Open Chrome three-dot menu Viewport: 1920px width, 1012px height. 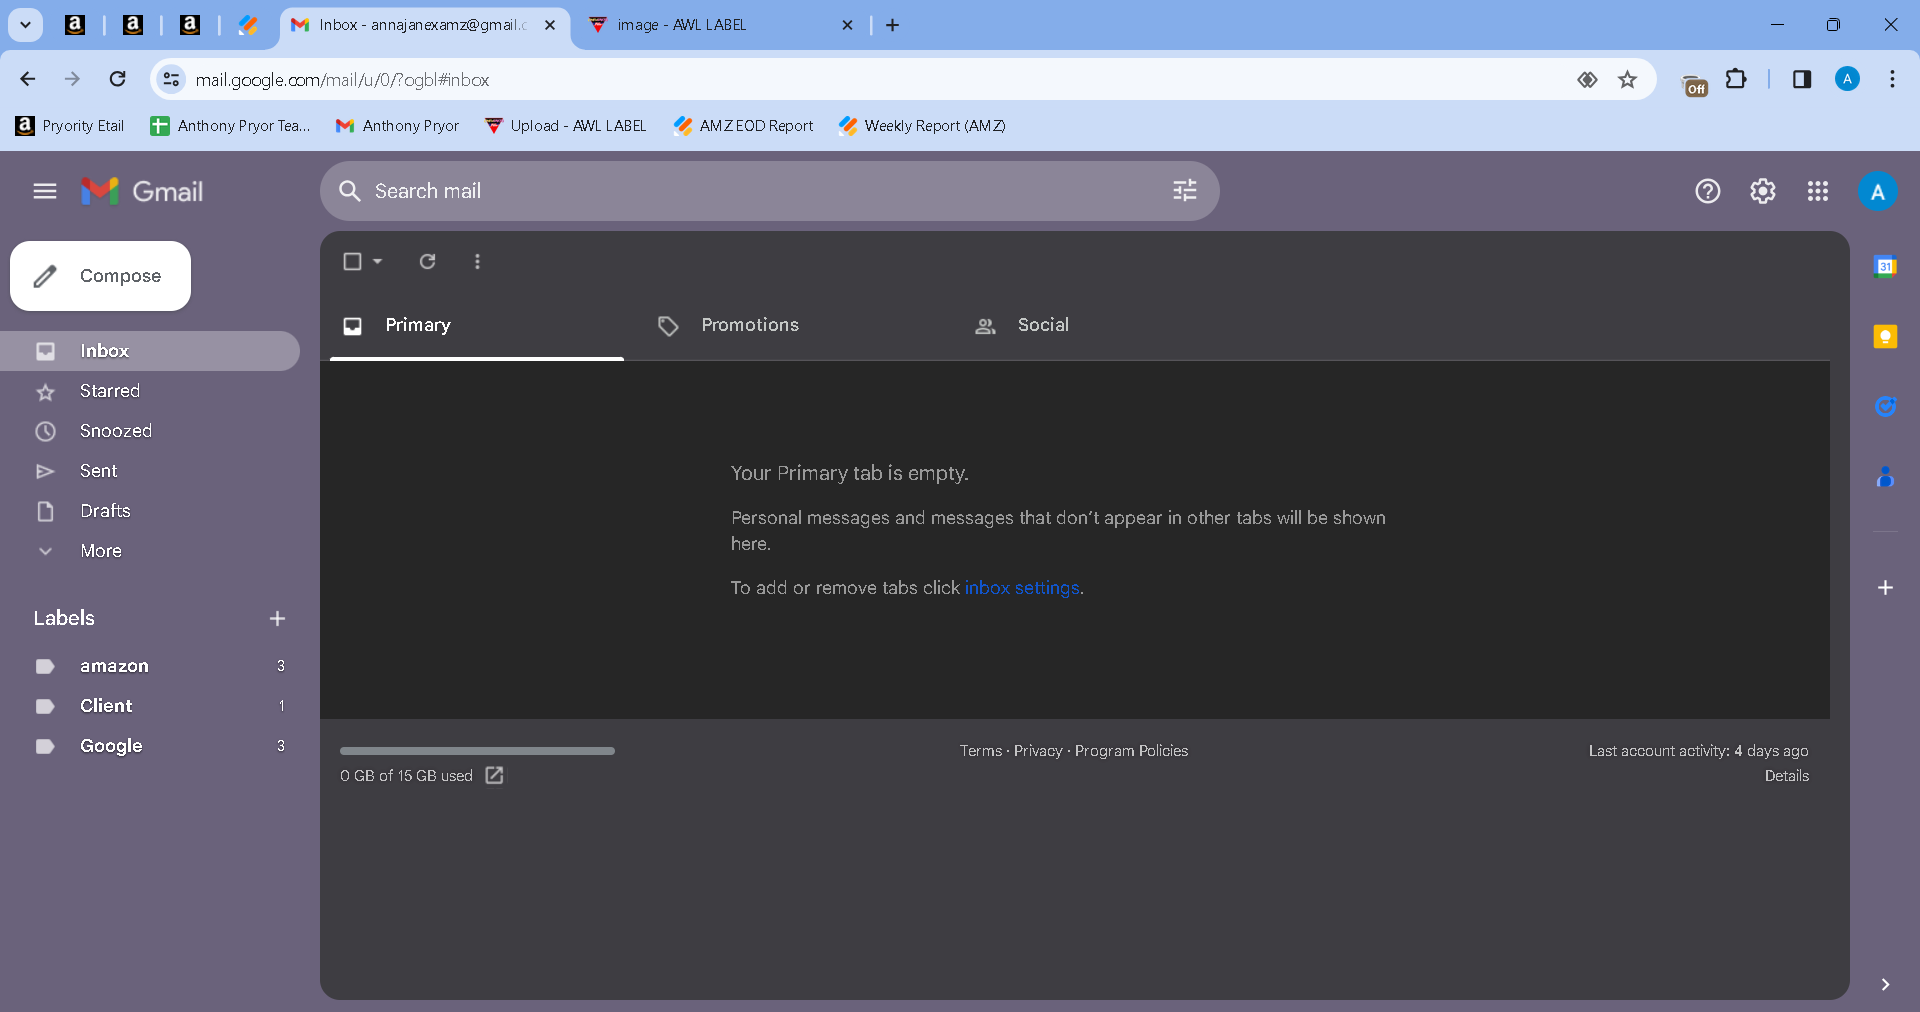click(x=1892, y=79)
